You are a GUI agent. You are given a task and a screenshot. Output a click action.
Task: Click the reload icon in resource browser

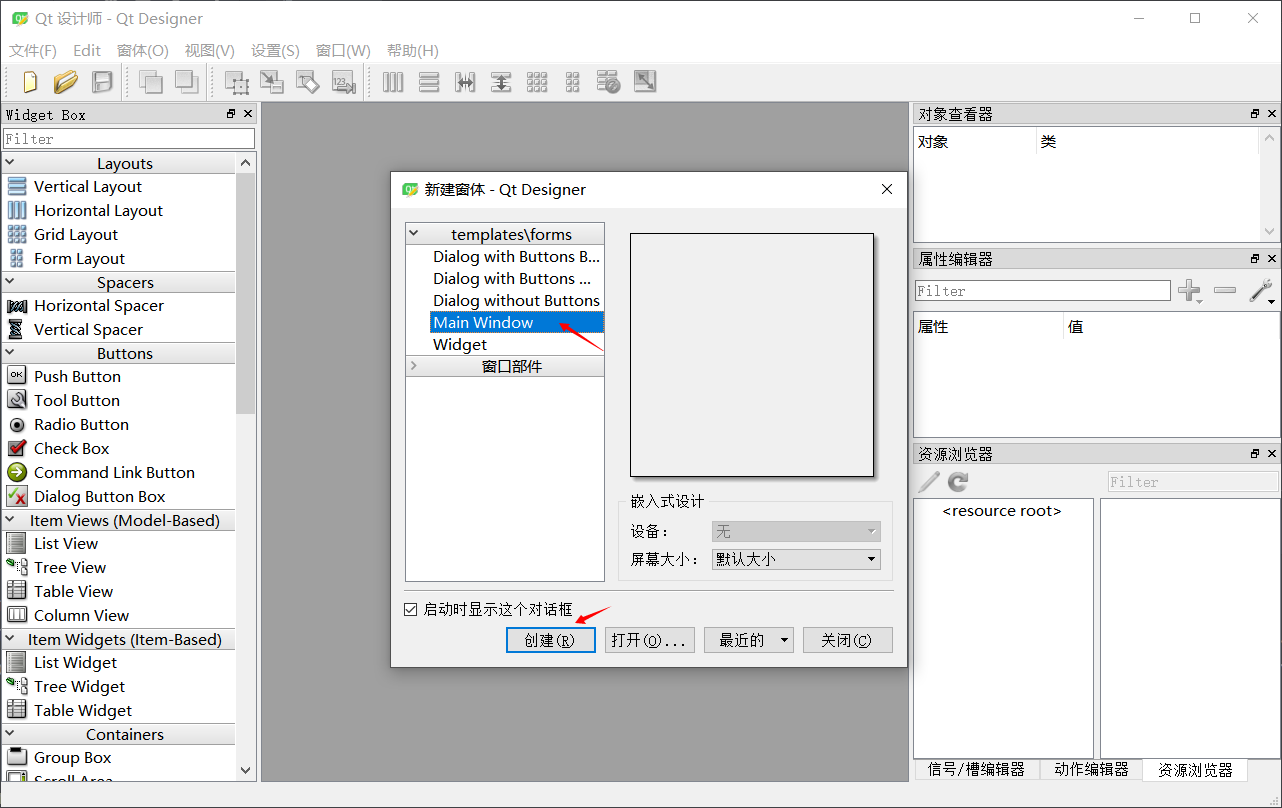tap(958, 482)
